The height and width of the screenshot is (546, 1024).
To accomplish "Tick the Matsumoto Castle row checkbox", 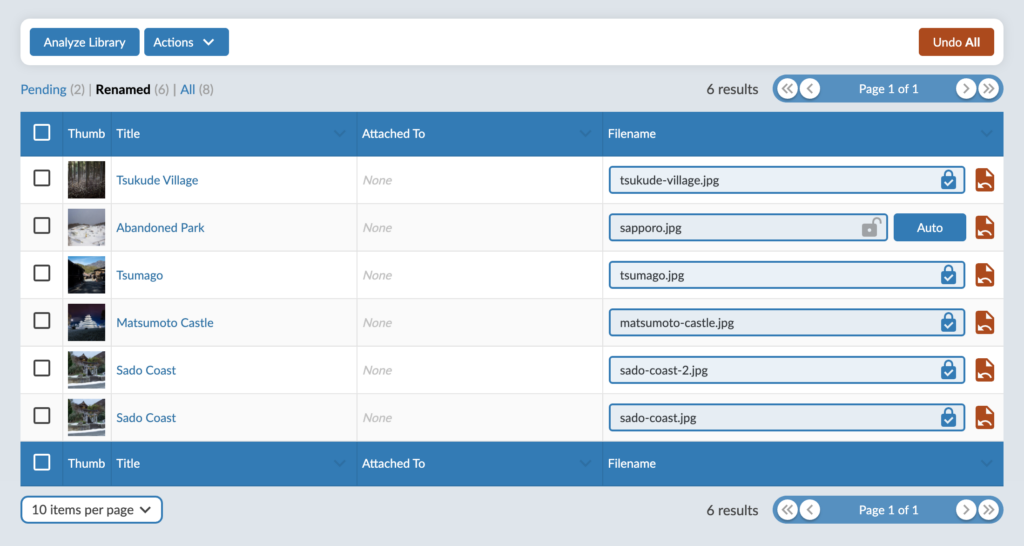I will click(x=42, y=321).
